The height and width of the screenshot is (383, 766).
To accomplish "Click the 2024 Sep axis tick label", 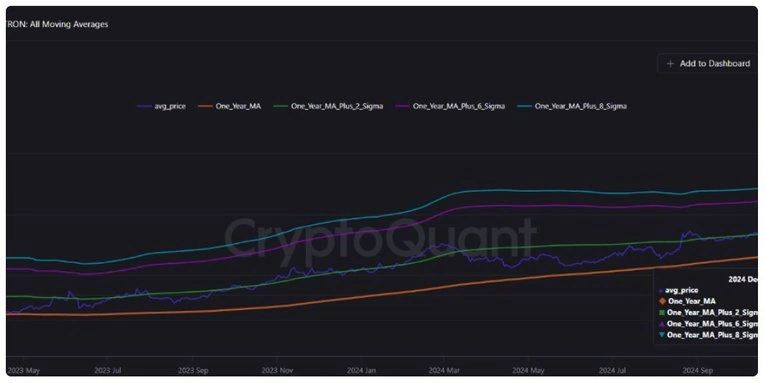I will click(x=698, y=370).
